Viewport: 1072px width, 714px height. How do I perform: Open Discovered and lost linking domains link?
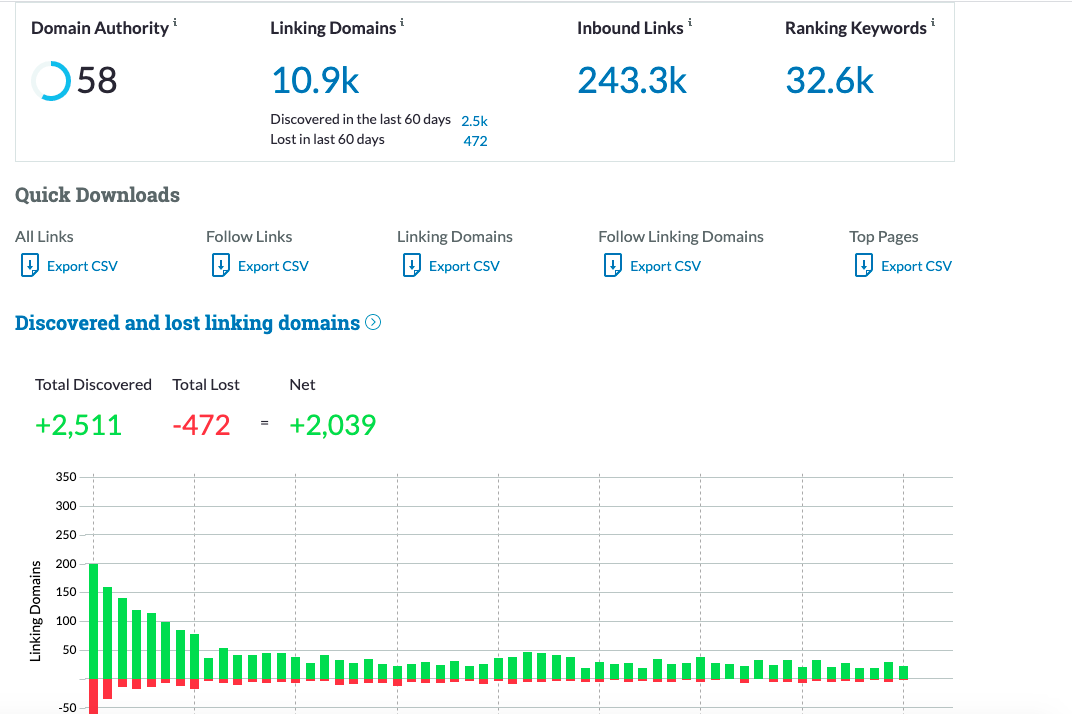pyautogui.click(x=187, y=323)
